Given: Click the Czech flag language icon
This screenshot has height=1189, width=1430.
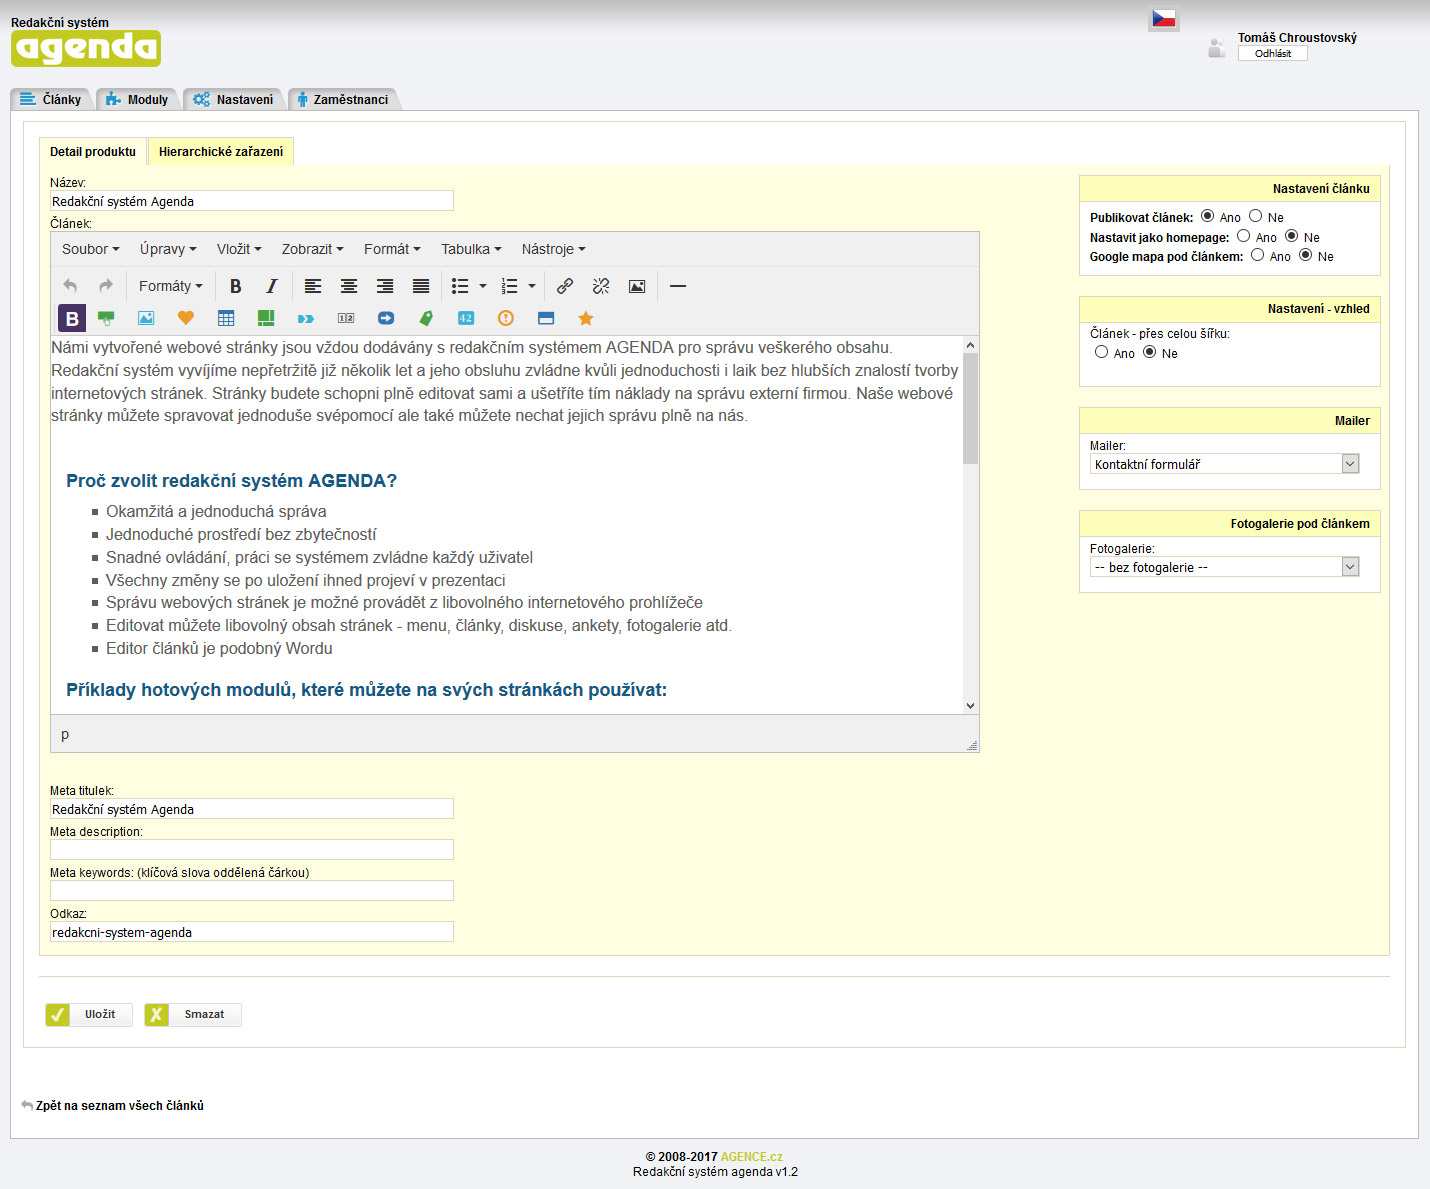Looking at the screenshot, I should 1163,19.
